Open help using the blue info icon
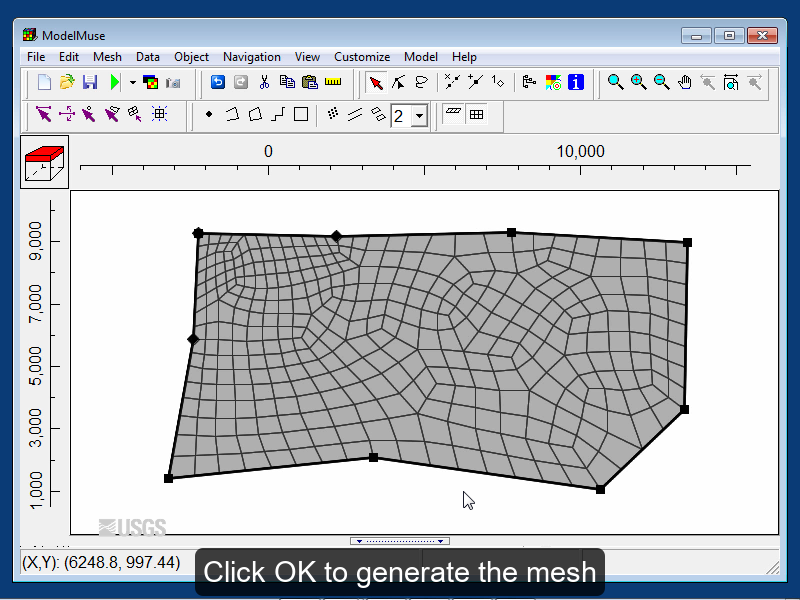 [x=576, y=82]
